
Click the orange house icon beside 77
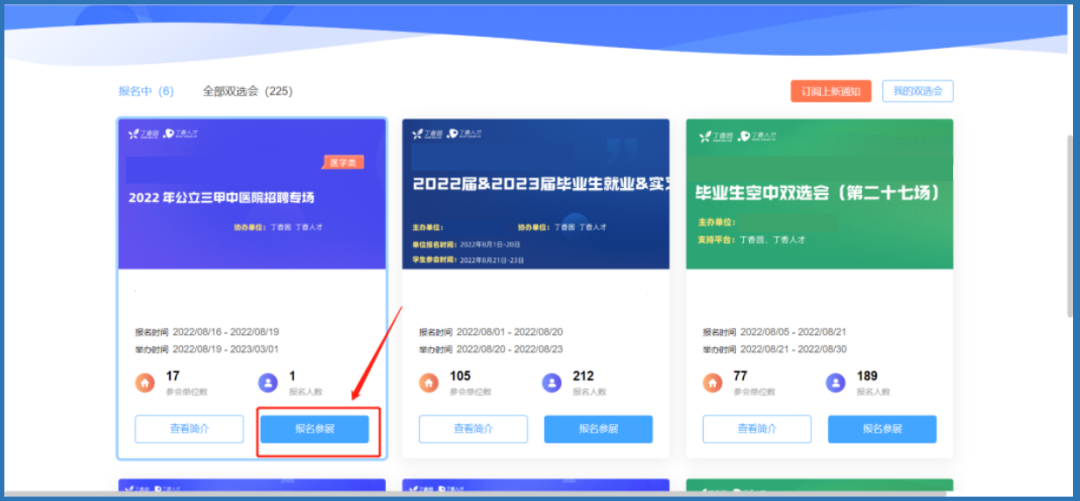[713, 382]
